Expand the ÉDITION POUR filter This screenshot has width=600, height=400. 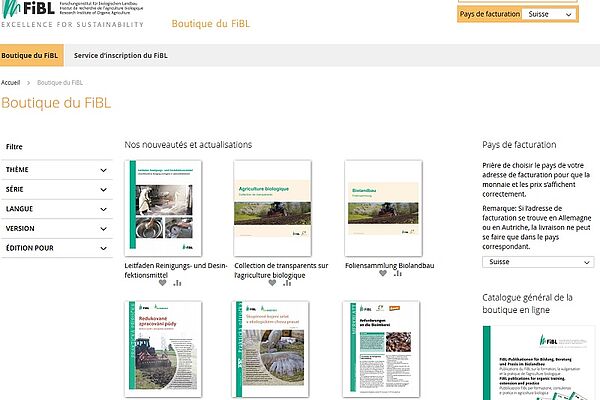pos(57,248)
